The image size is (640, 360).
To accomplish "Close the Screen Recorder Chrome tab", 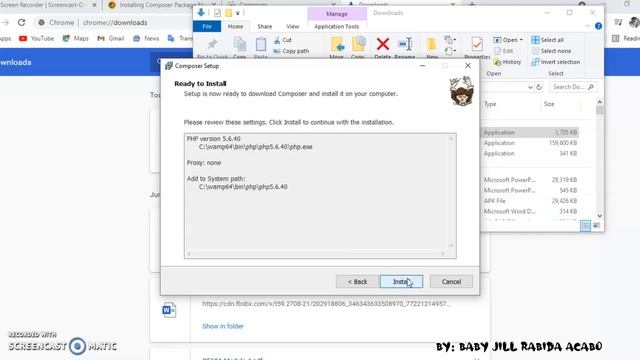I will 94,5.
